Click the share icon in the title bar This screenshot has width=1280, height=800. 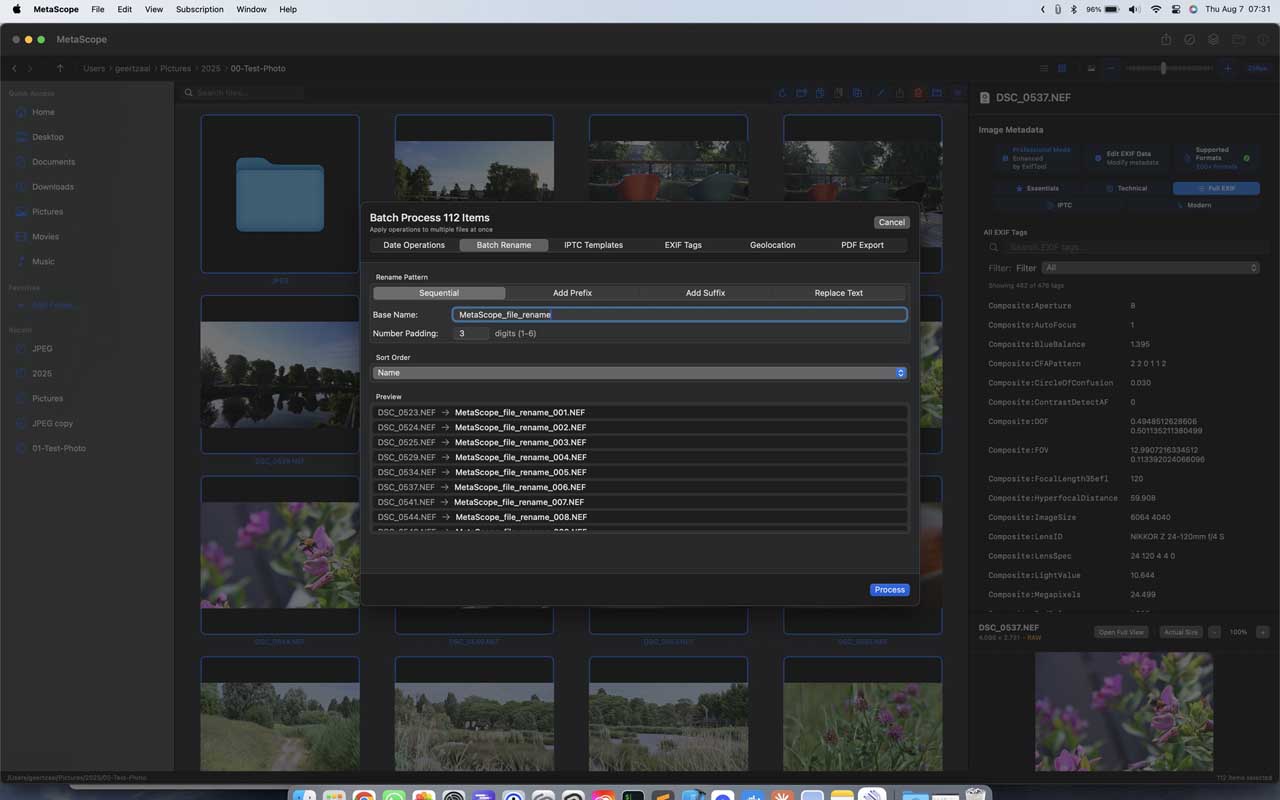click(x=1166, y=39)
